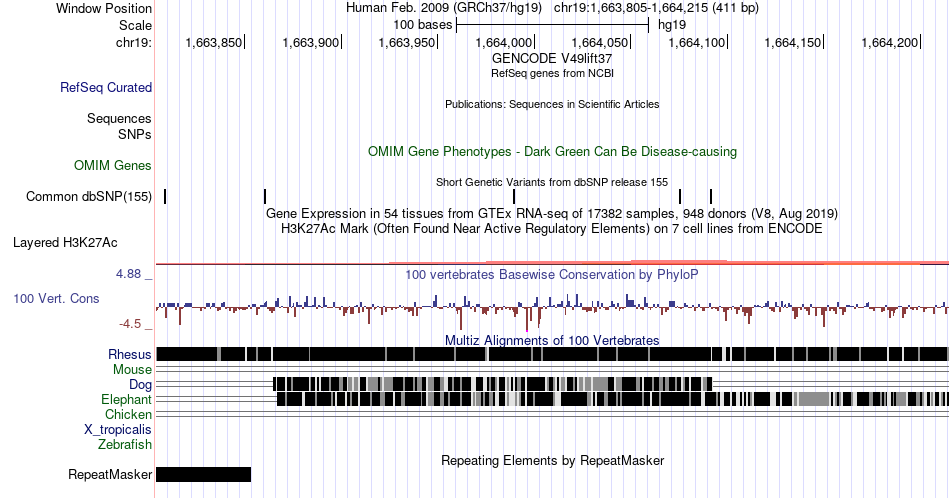The width and height of the screenshot is (950, 498).
Task: Click the Rhesus alignment row label
Action: click(x=130, y=354)
